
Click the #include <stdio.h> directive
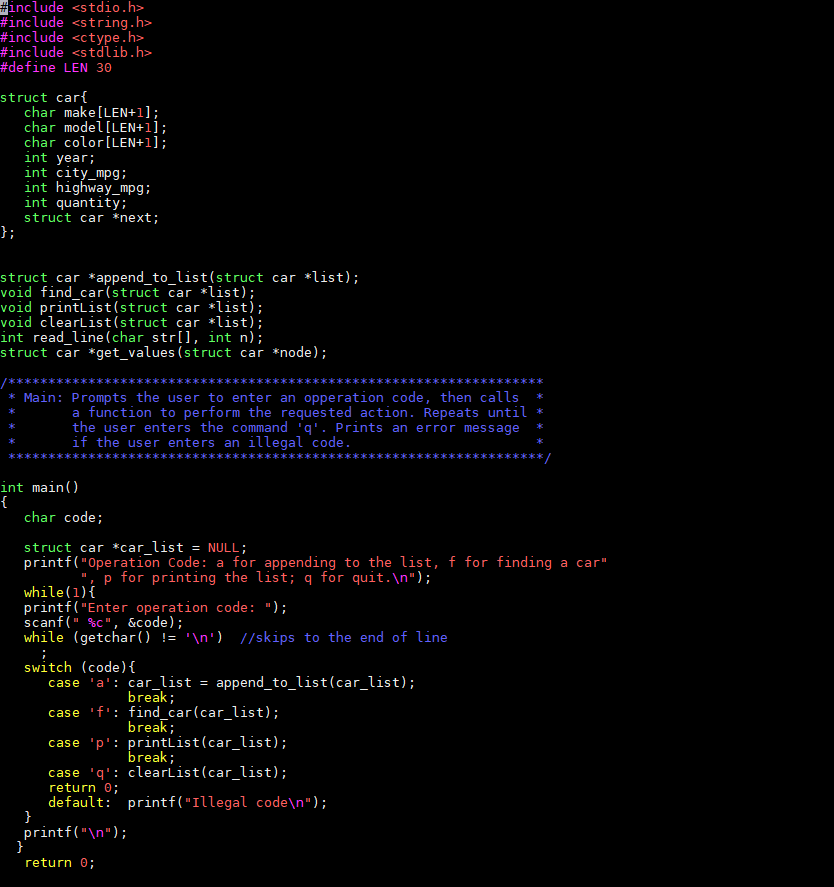click(x=75, y=7)
